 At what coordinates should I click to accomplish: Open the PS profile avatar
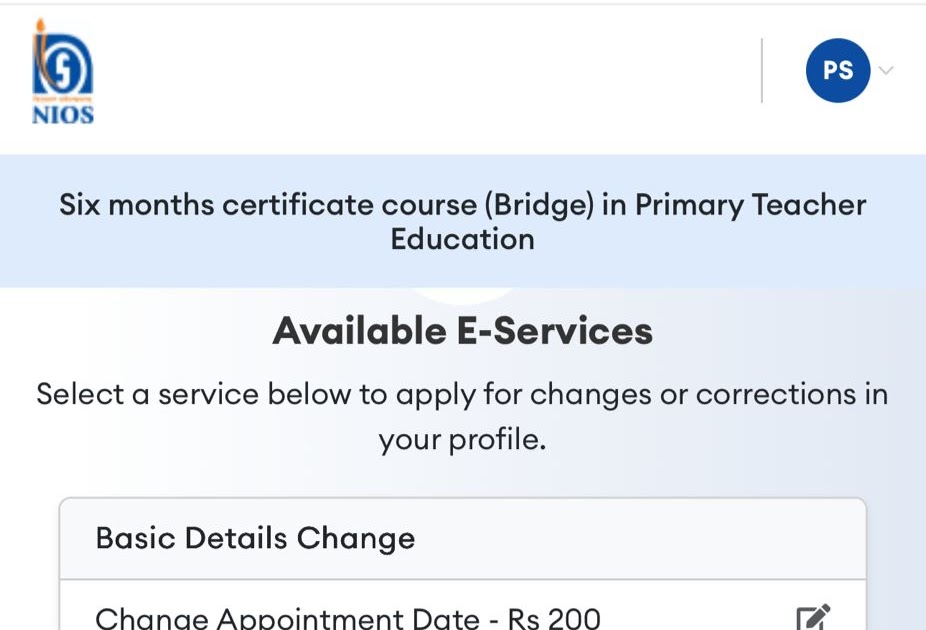pos(837,70)
